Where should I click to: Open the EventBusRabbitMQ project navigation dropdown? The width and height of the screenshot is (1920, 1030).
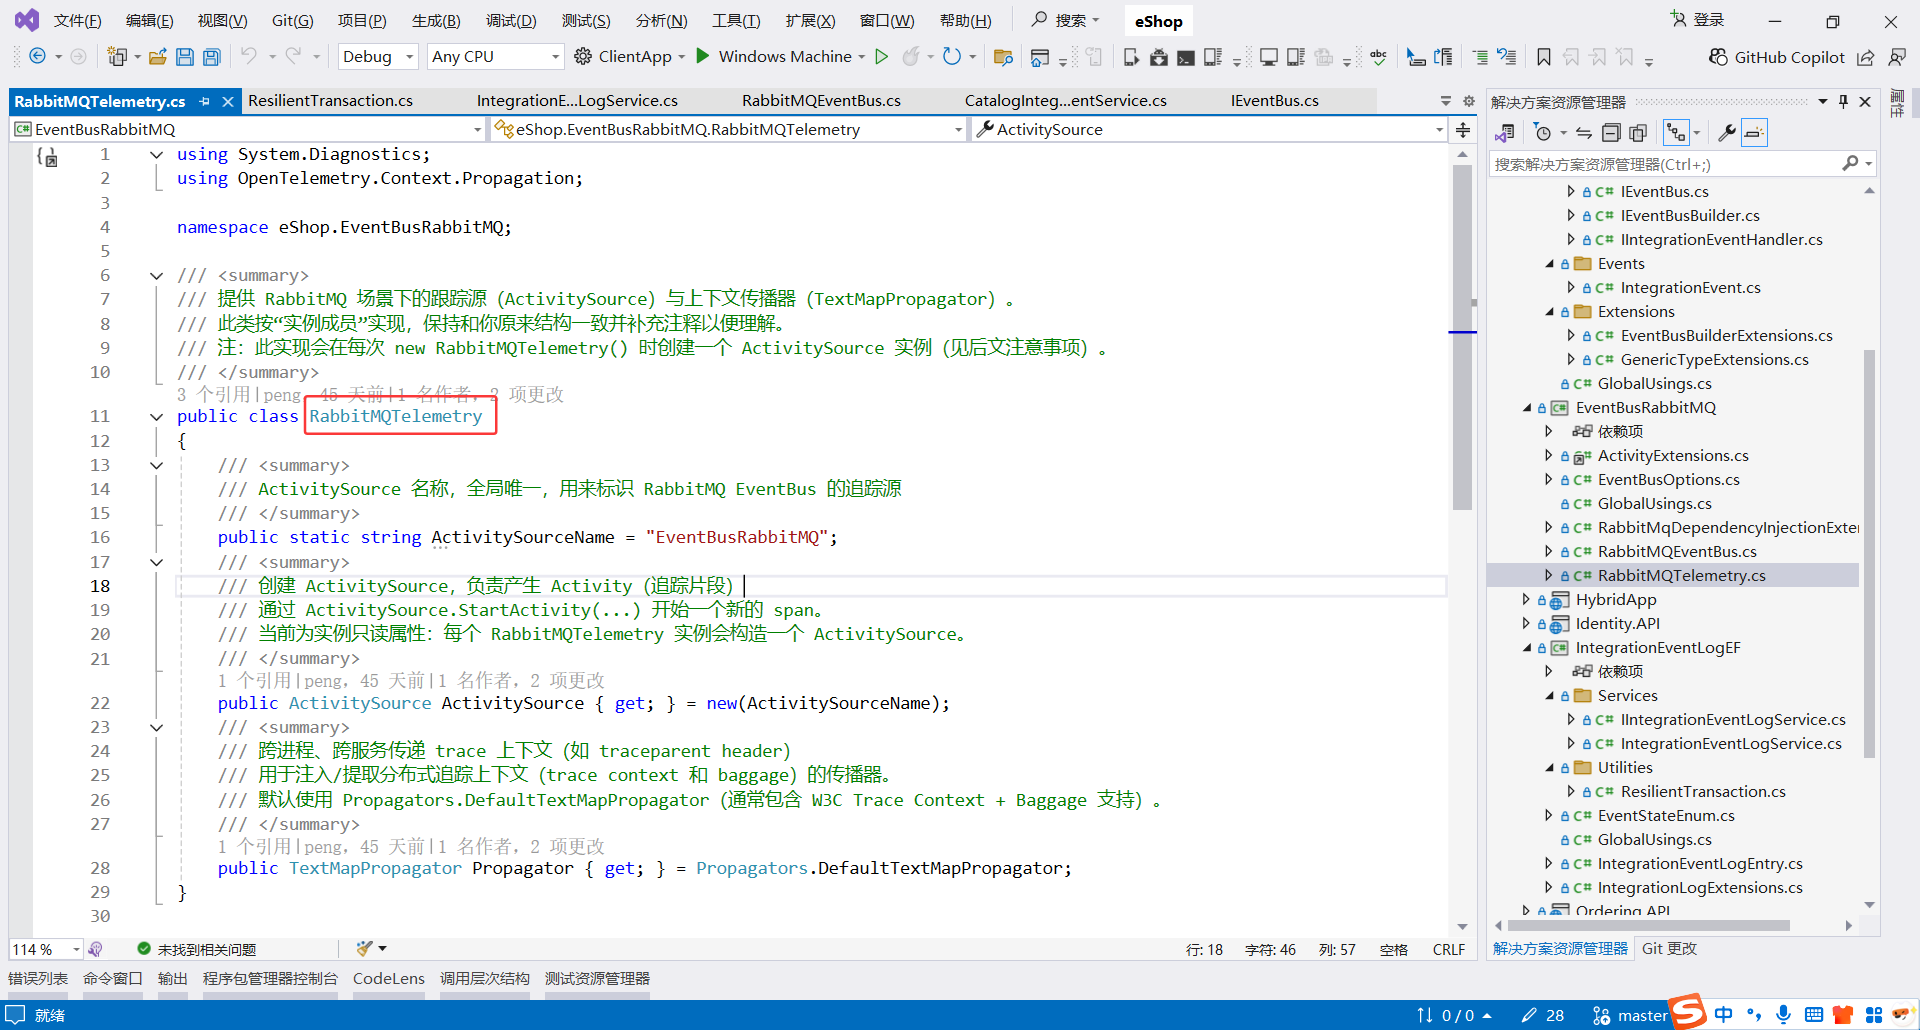pos(249,129)
